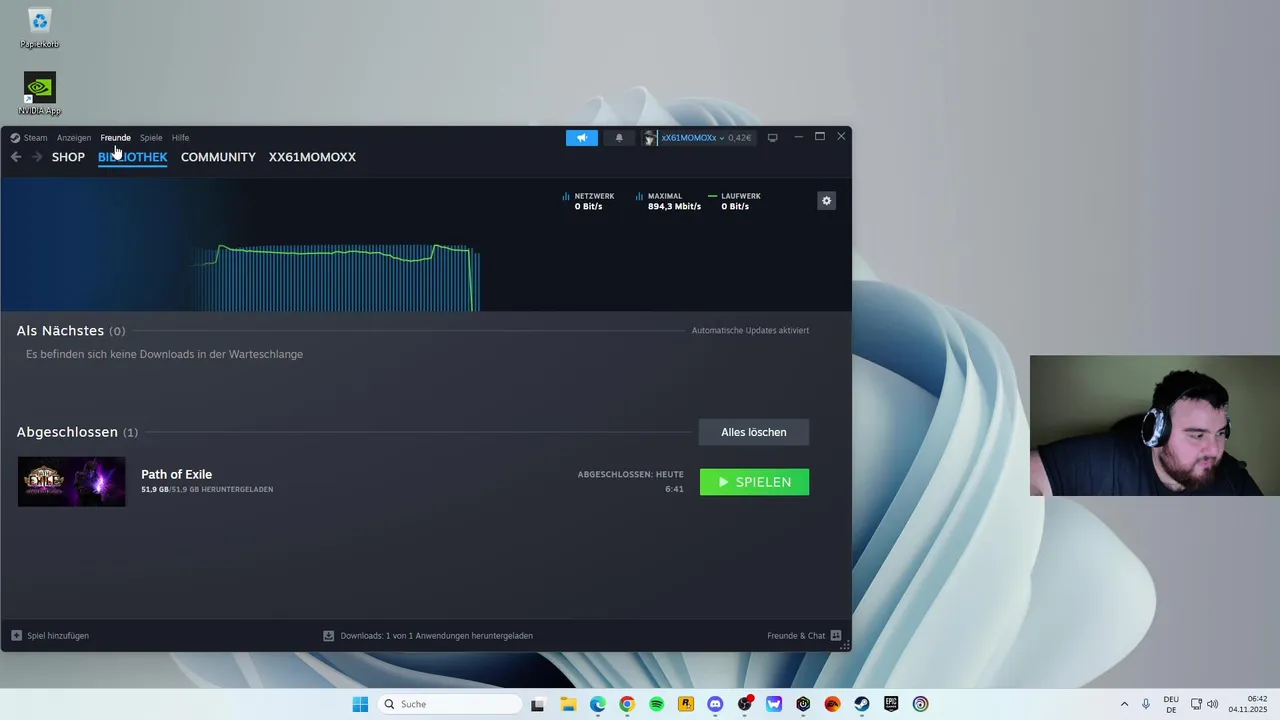This screenshot has width=1280, height=720.
Task: Open the clock showing 06:42
Action: tap(1249, 704)
